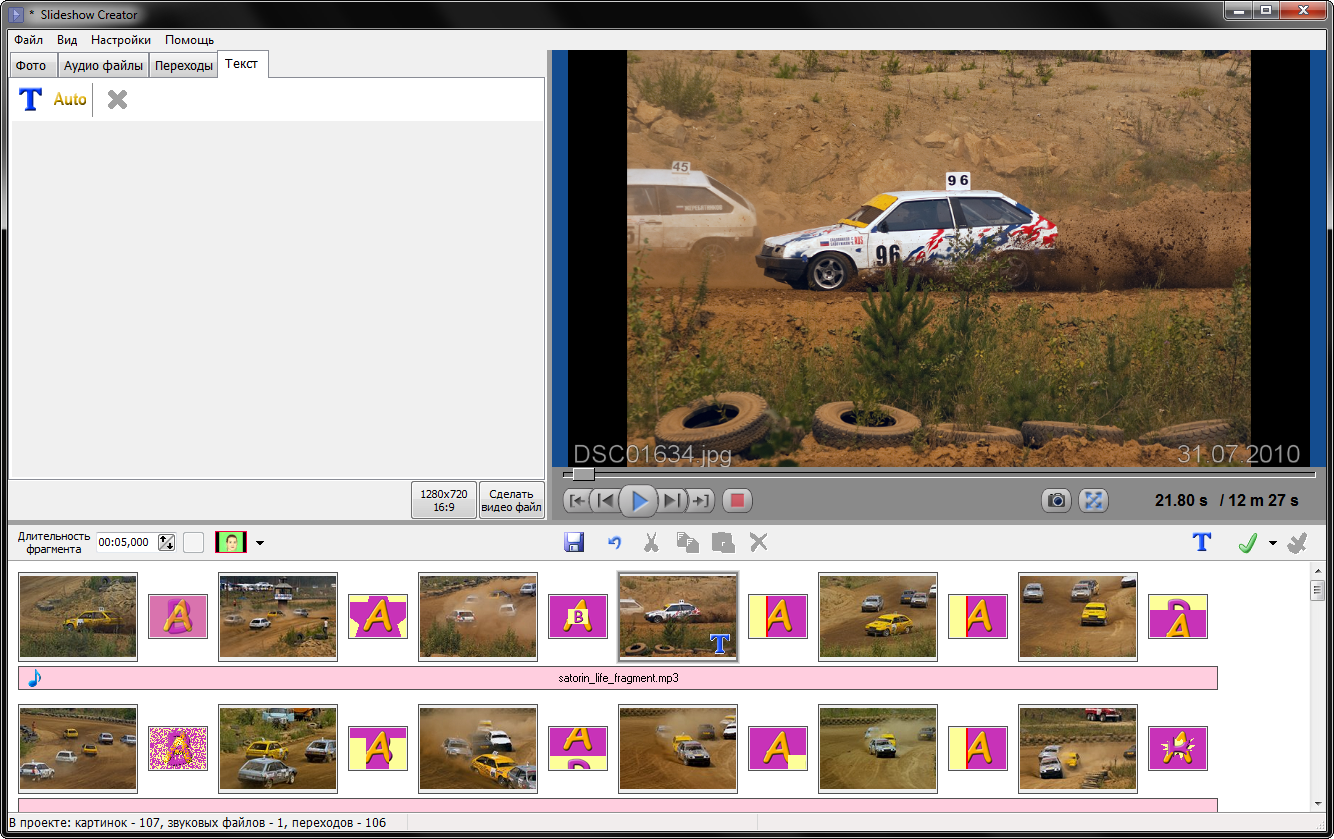Click the timeline vertical scrollbar handle
The image size is (1334, 839).
(1317, 591)
